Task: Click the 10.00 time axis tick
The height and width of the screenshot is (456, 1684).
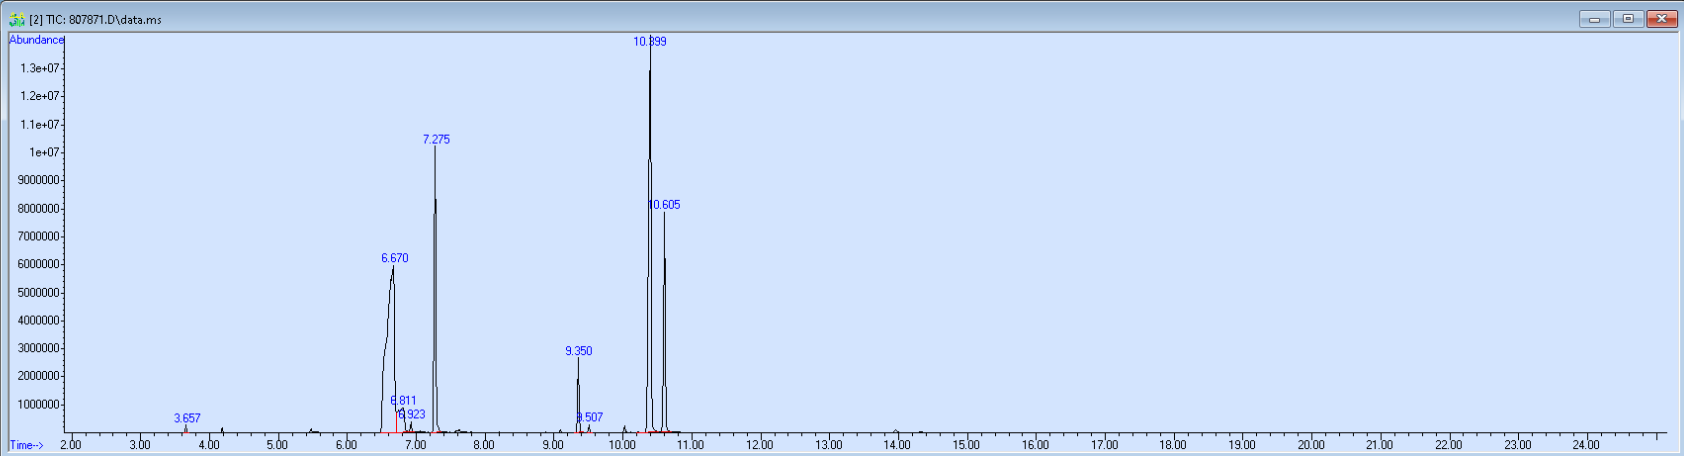Action: (622, 445)
